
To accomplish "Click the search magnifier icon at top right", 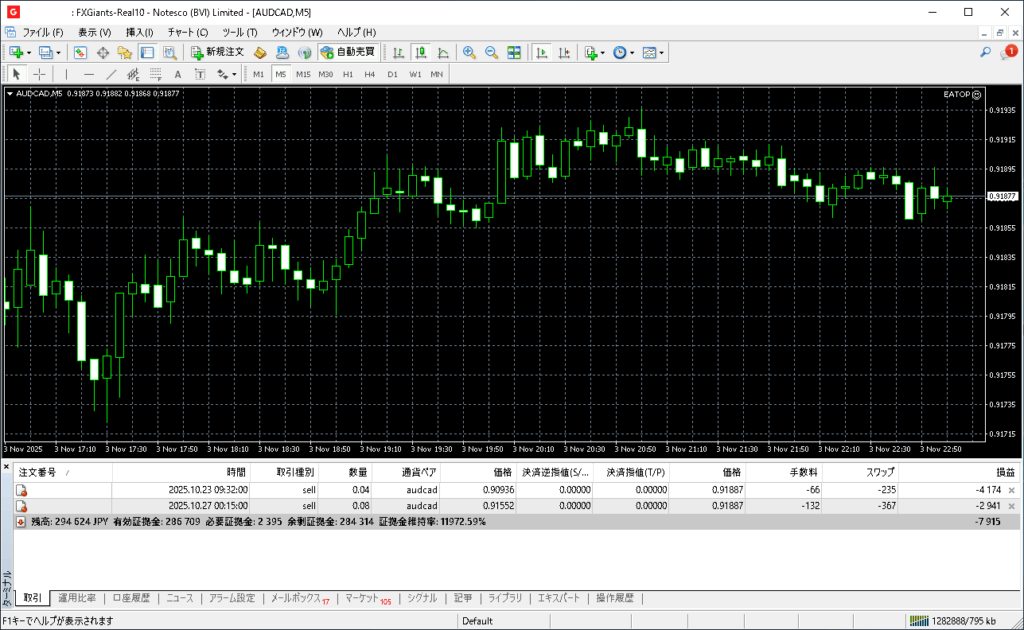I will [985, 52].
